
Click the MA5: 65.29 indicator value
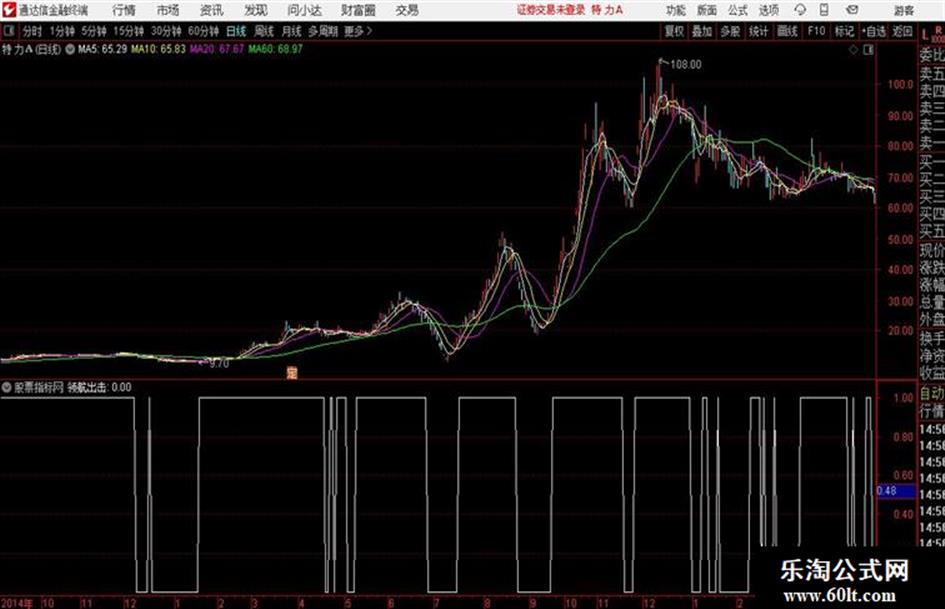click(x=102, y=49)
